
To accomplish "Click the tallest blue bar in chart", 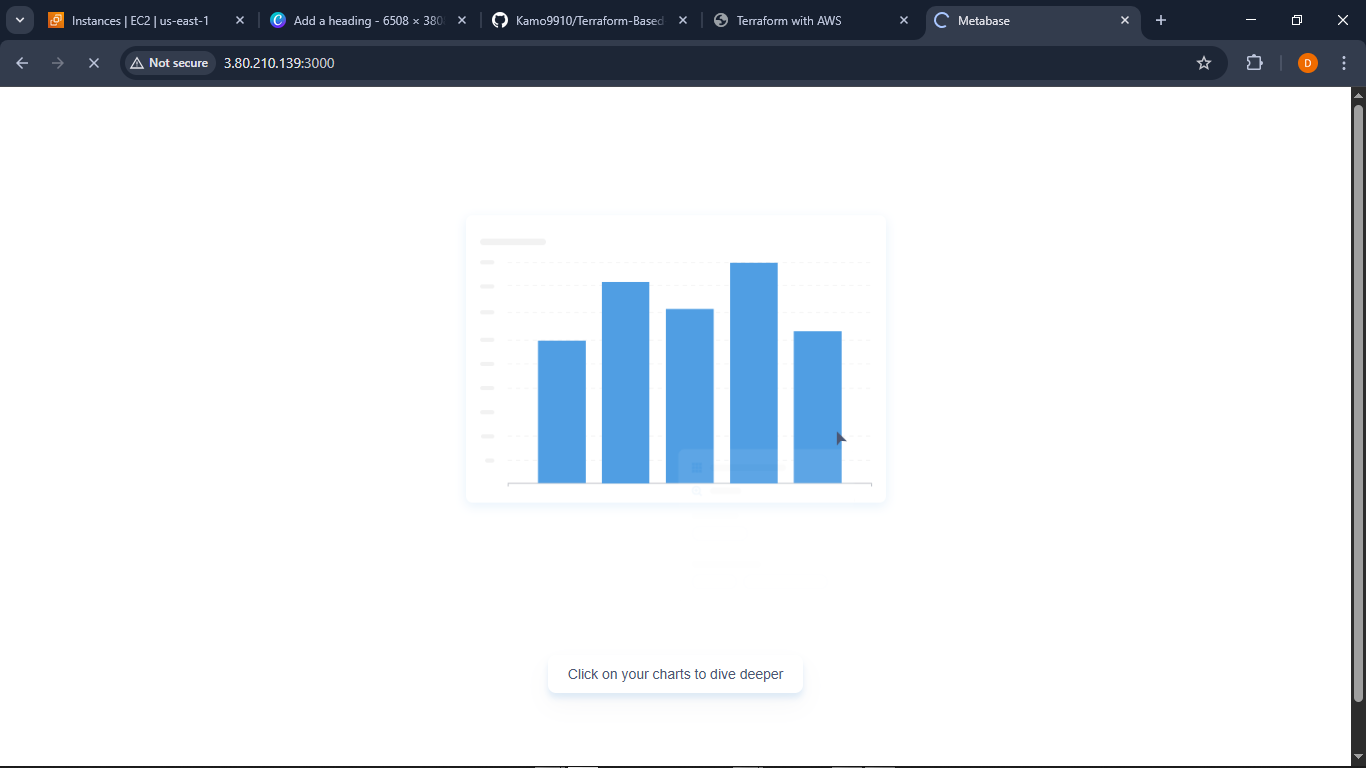I will tap(753, 372).
